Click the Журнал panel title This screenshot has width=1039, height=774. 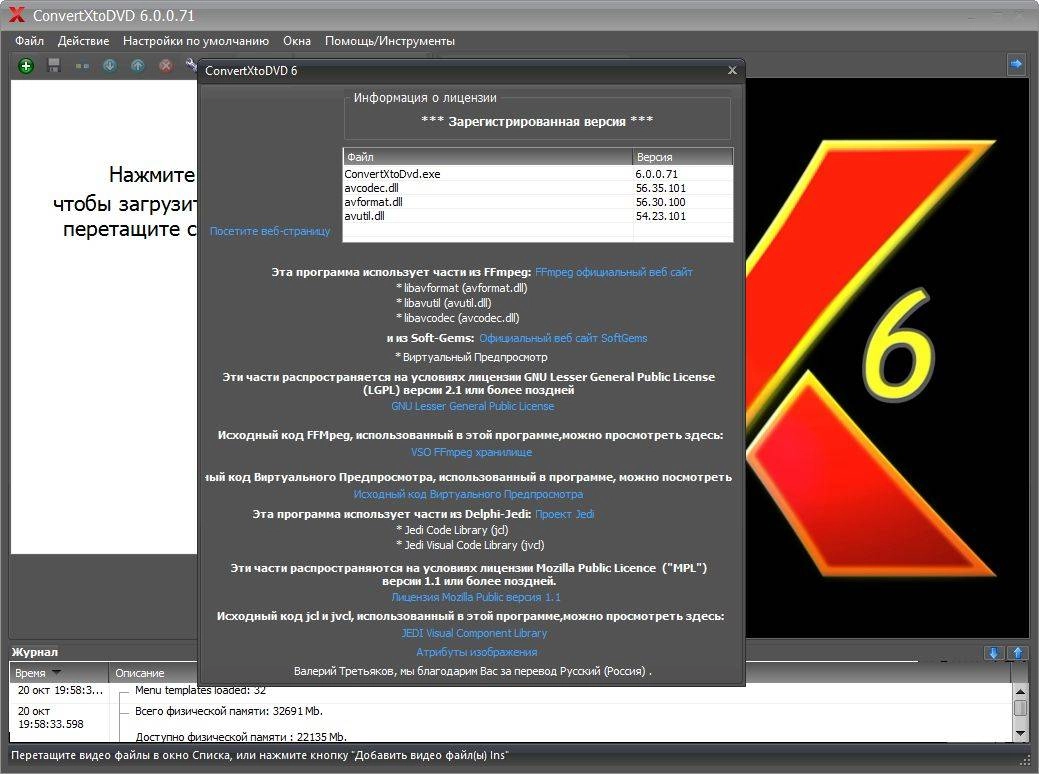pyautogui.click(x=35, y=652)
